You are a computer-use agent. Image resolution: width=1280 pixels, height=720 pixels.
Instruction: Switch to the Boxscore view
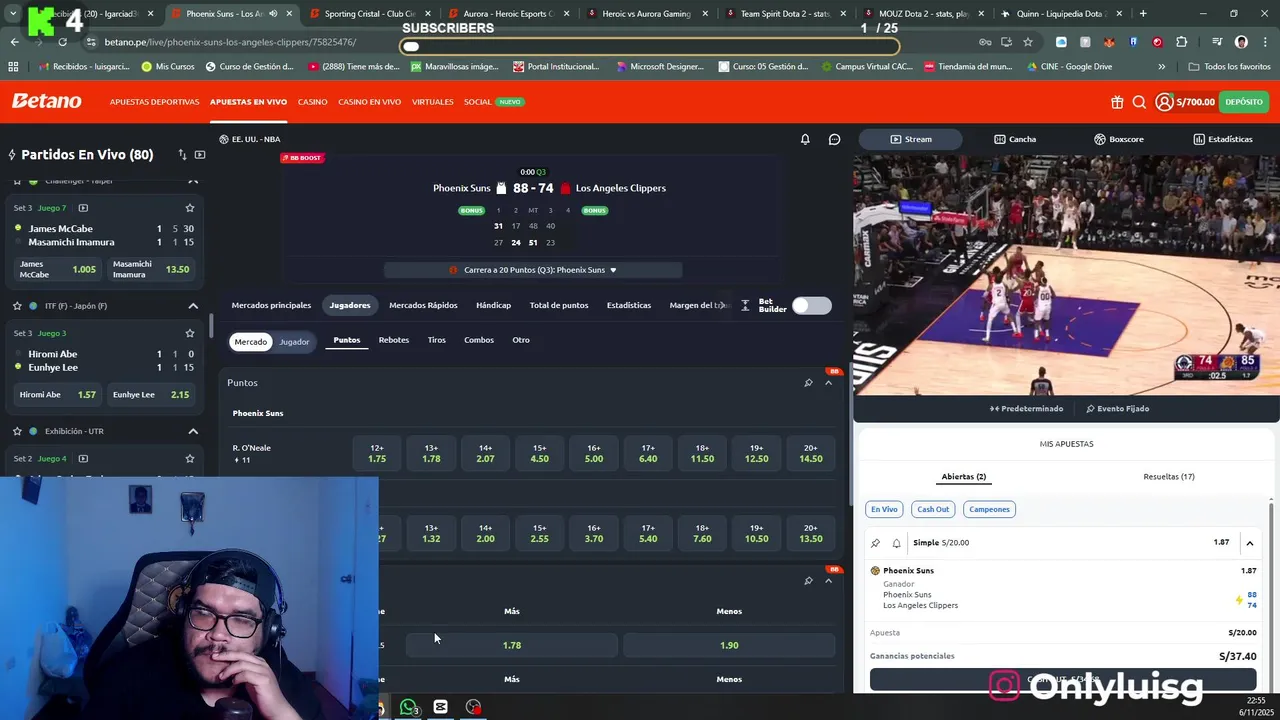point(1118,139)
